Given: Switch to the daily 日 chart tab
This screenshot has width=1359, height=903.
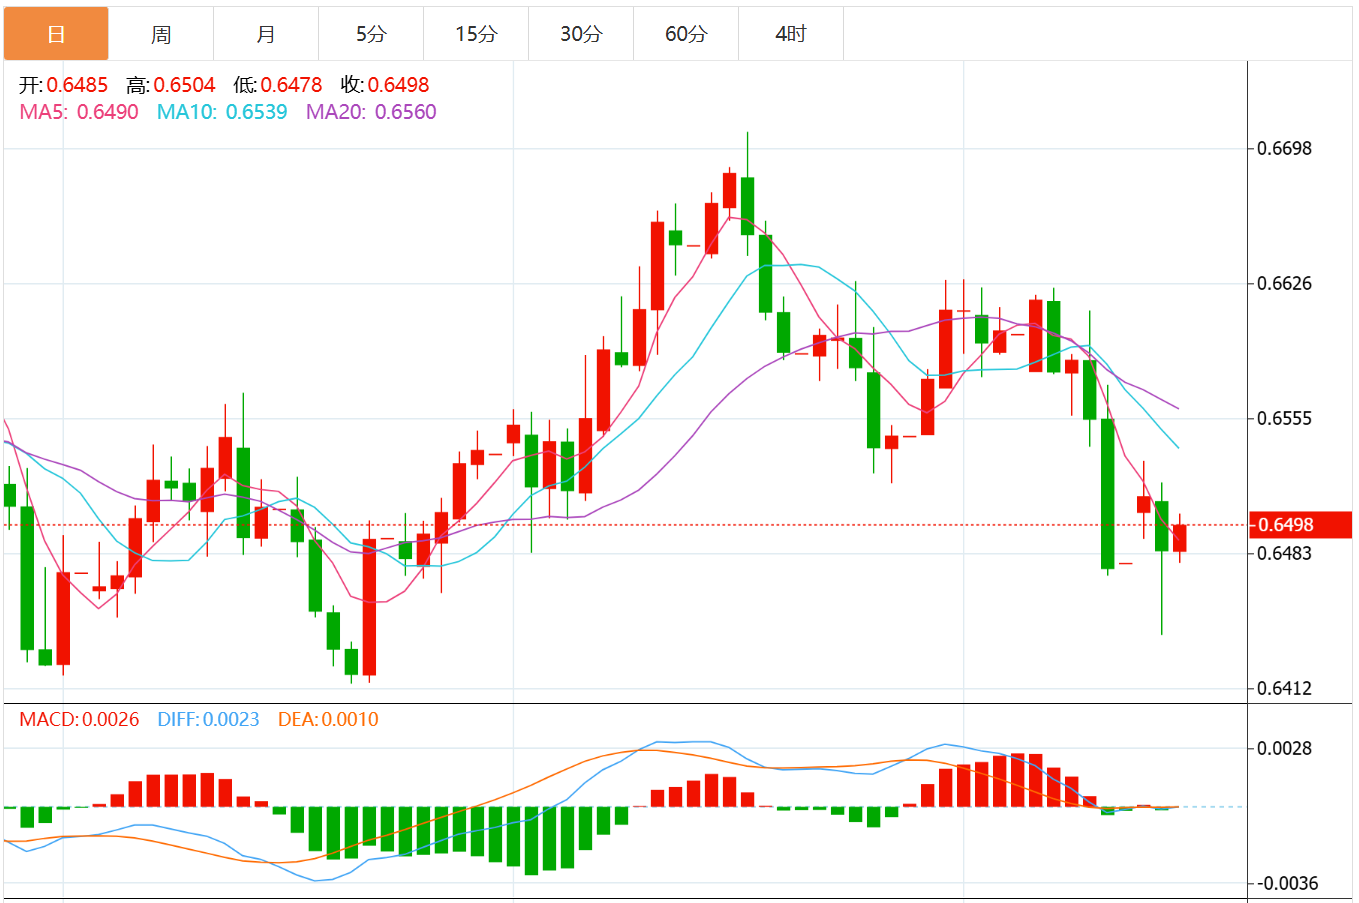Looking at the screenshot, I should click(56, 34).
